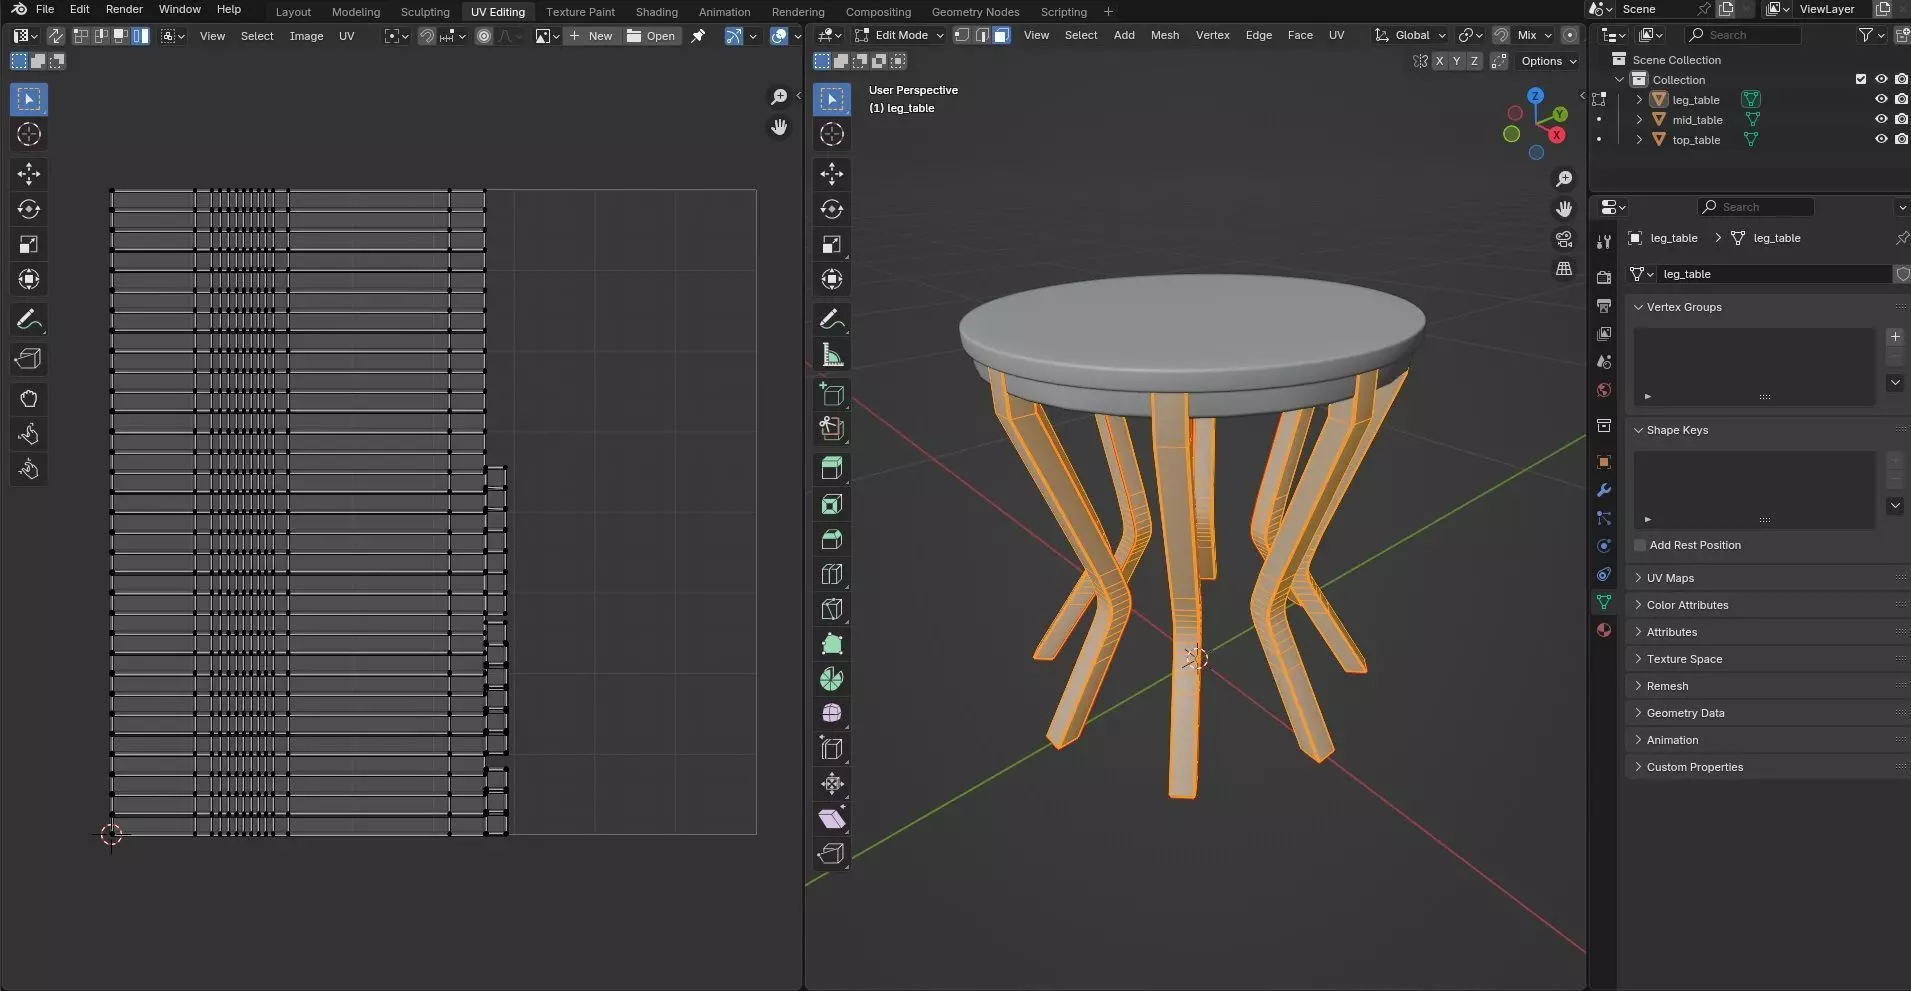Click the New image button
The image size is (1911, 991).
pyautogui.click(x=591, y=36)
